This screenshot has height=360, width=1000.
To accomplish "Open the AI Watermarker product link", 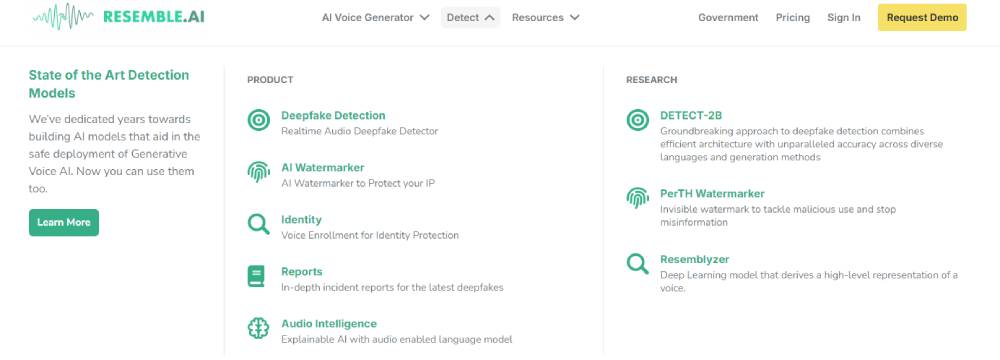I will pyautogui.click(x=323, y=167).
